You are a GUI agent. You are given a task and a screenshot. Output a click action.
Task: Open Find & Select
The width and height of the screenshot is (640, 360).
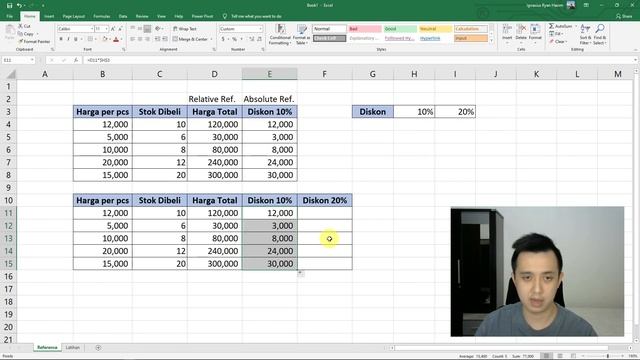coord(600,34)
